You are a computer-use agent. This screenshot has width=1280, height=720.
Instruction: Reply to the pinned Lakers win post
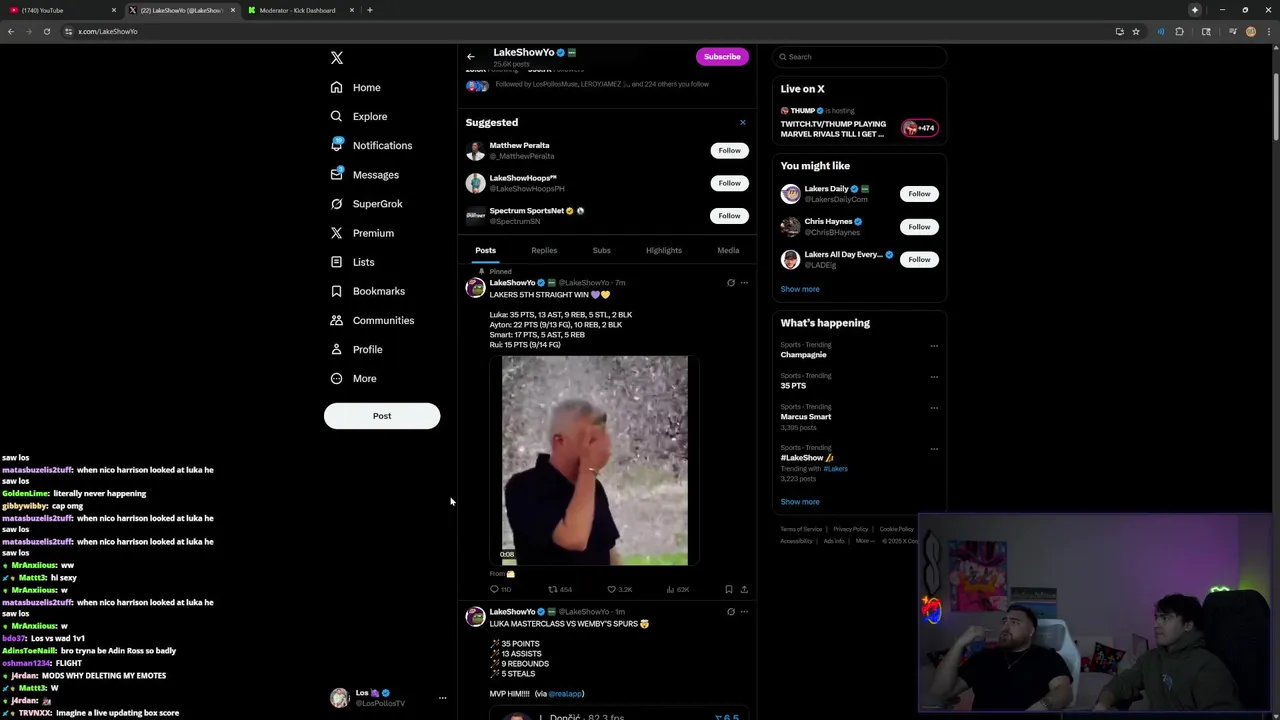pos(499,589)
